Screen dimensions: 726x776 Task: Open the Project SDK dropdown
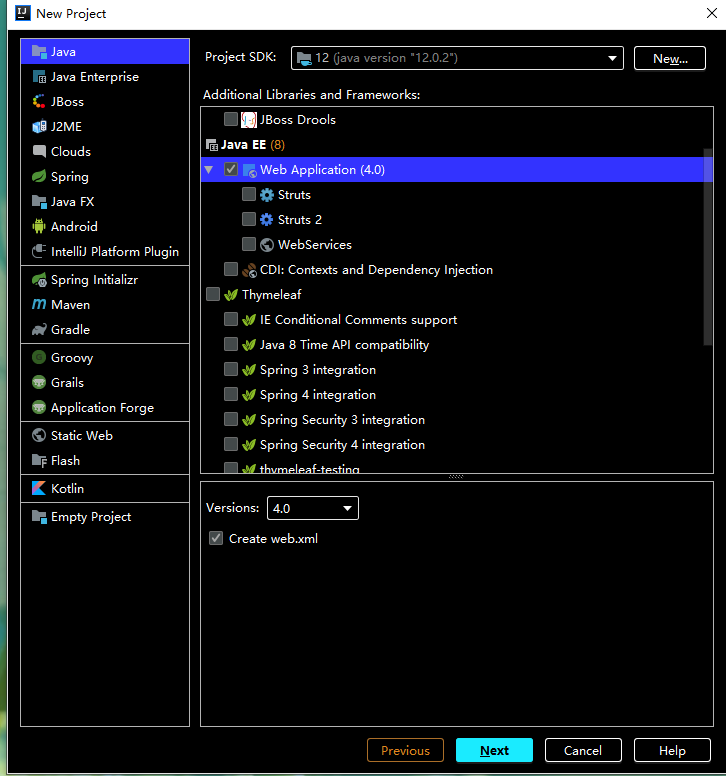point(457,58)
